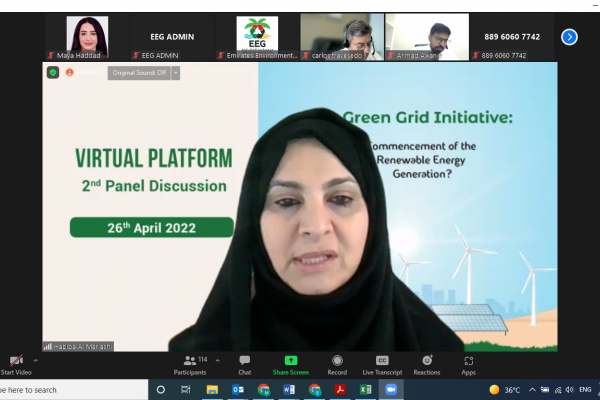Select Maya Haddad's video thumbnail
Viewport: 600px width, 400px height.
pyautogui.click(x=87, y=37)
